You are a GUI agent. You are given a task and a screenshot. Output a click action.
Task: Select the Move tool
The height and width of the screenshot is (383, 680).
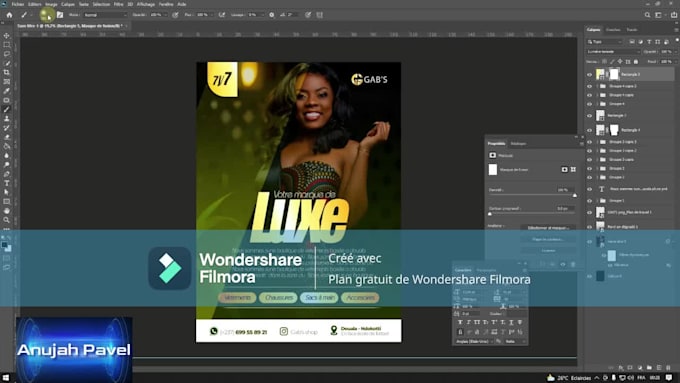click(7, 36)
